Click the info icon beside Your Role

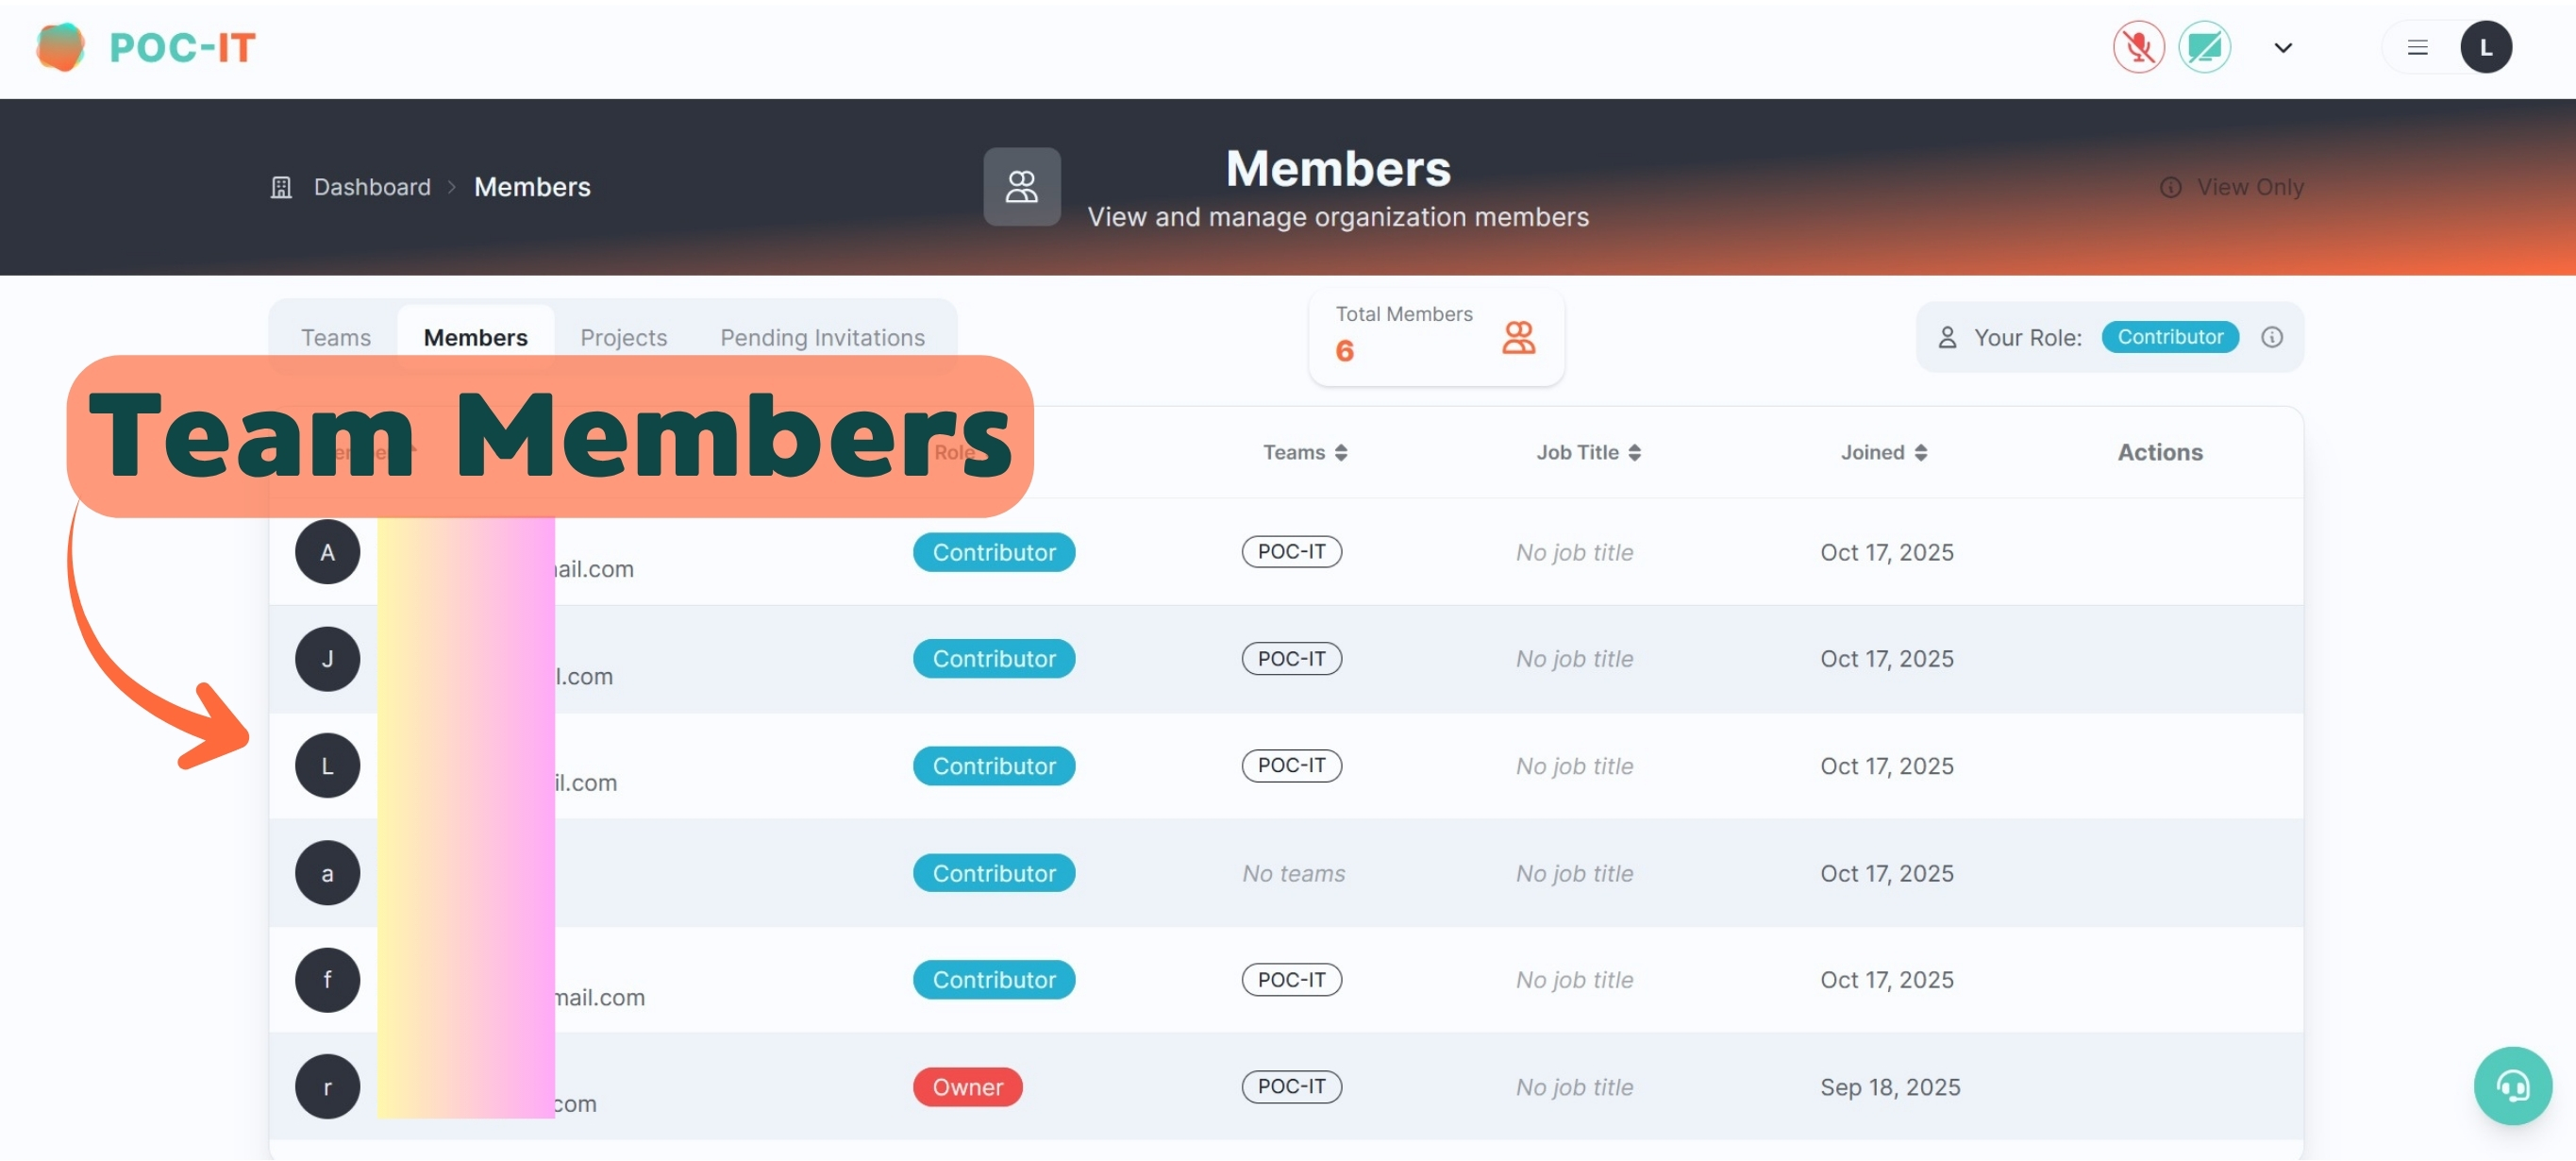2271,338
